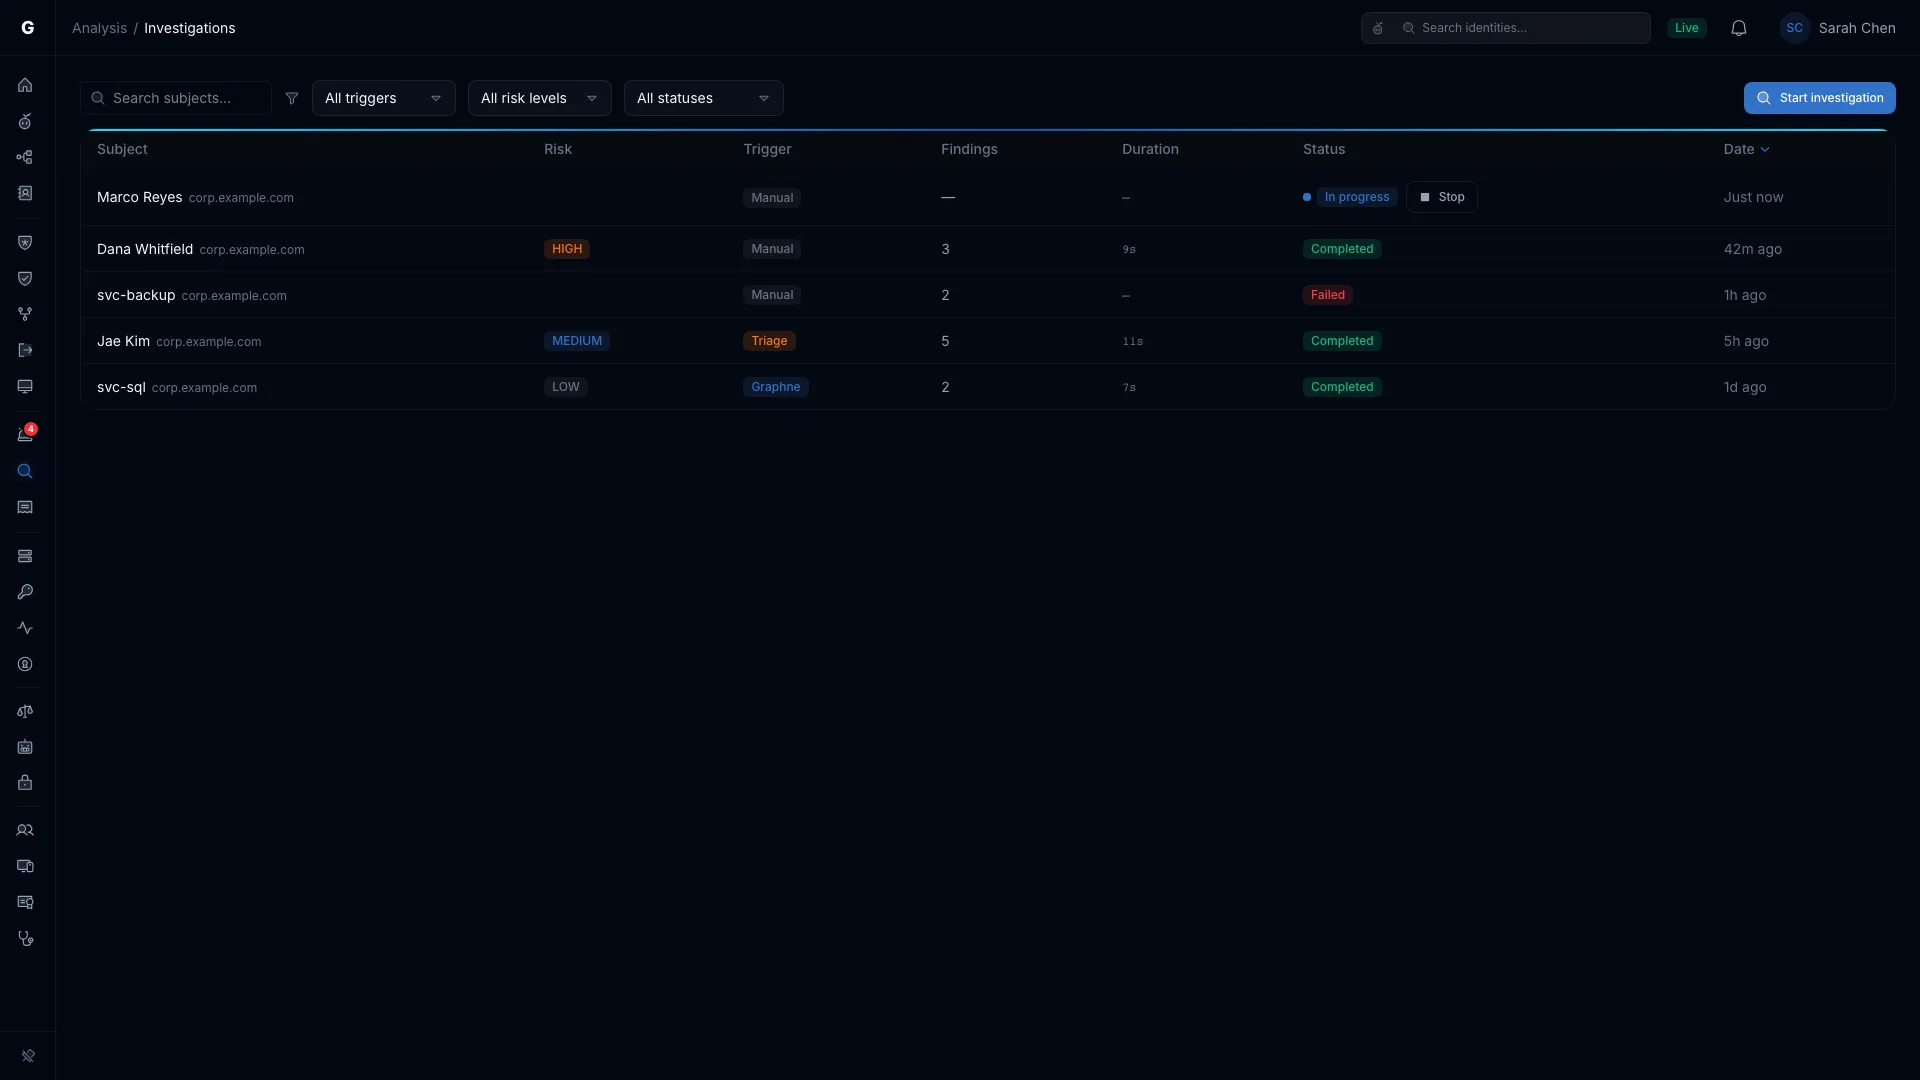Open the balance scales icon in the sidebar
This screenshot has height=1080, width=1920.
click(25, 711)
